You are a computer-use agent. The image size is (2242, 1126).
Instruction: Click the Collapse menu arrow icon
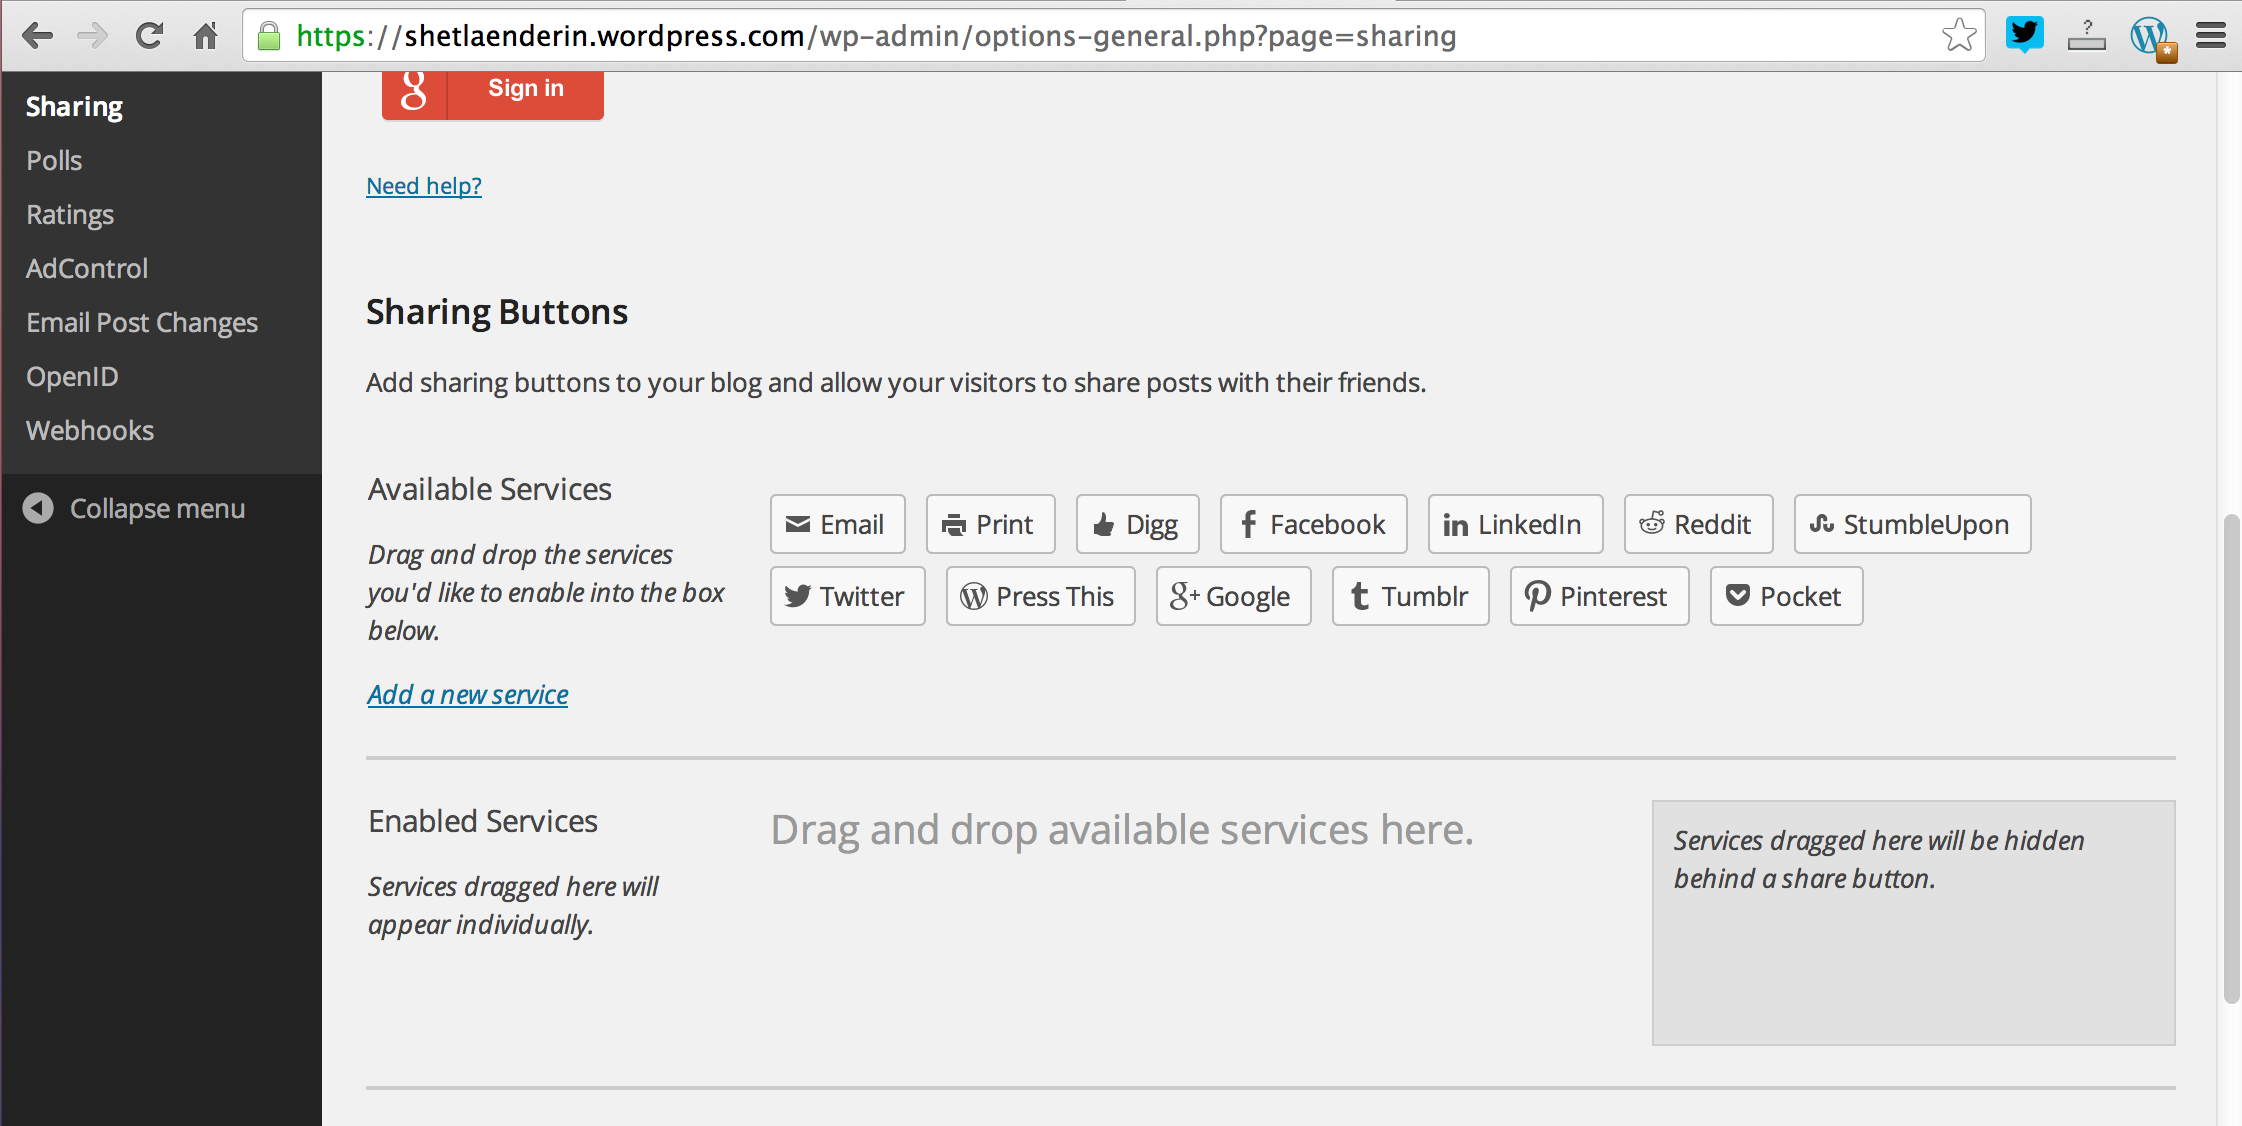coord(38,508)
